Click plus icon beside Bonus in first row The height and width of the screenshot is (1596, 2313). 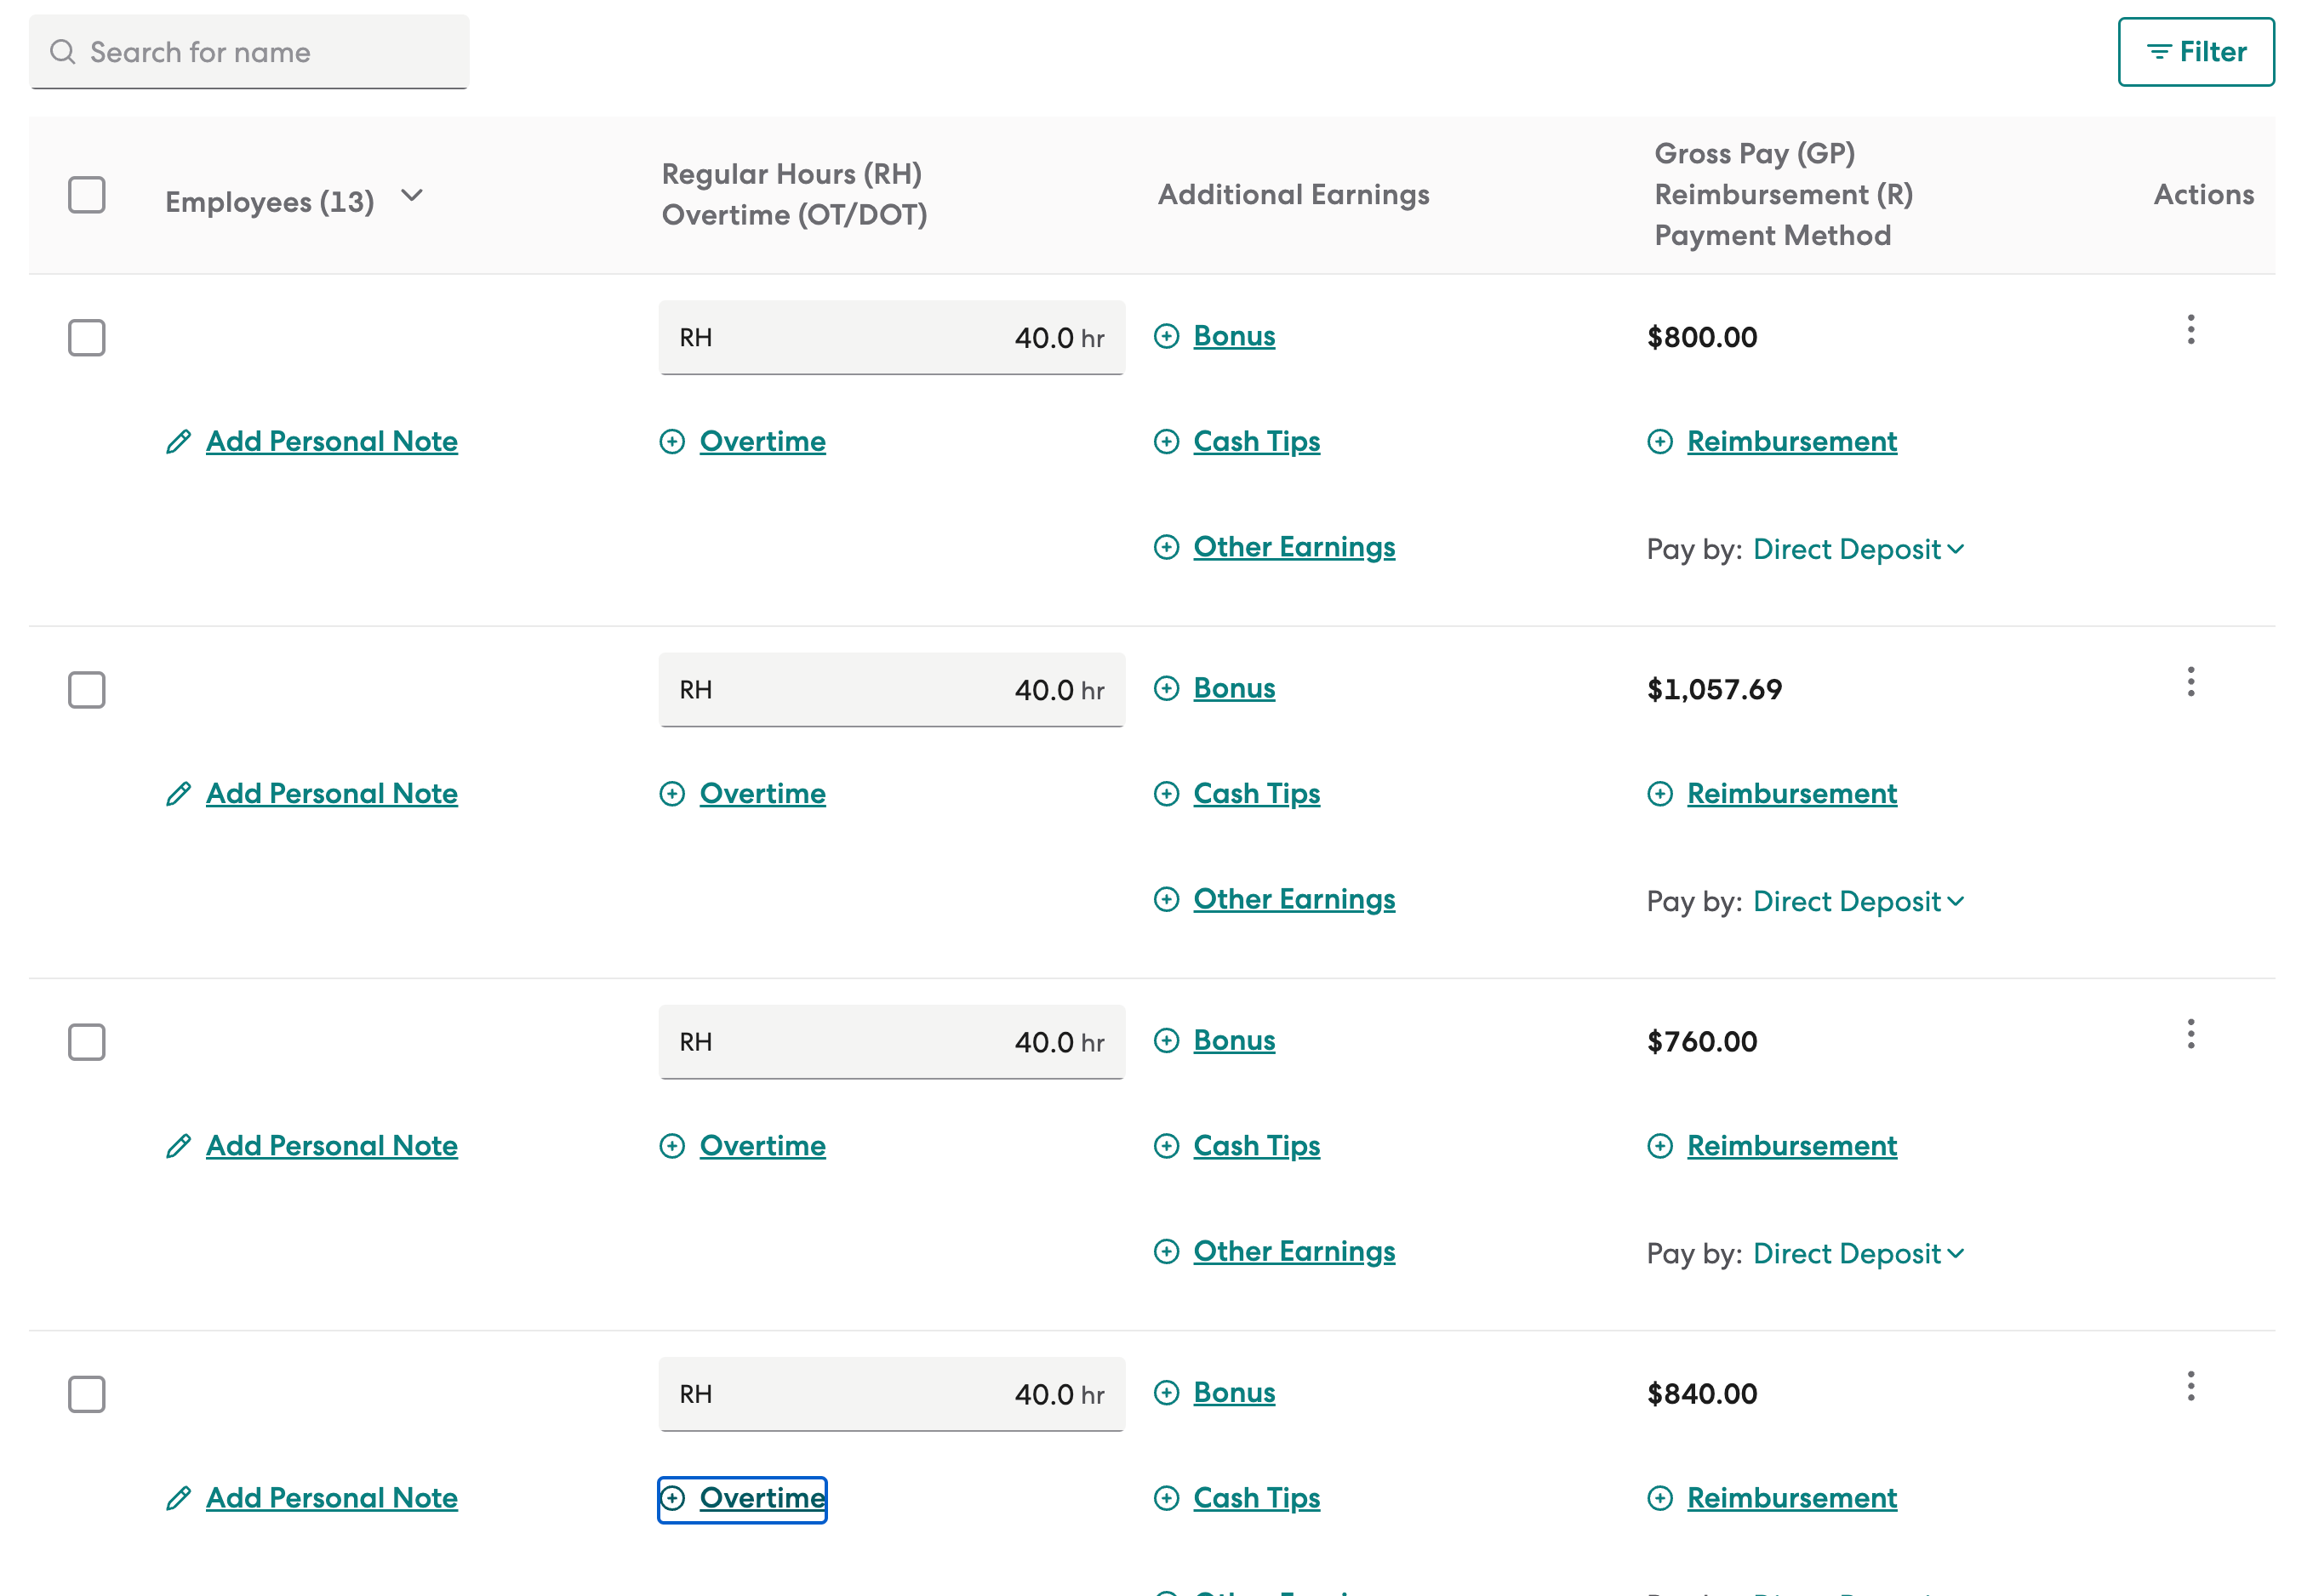pos(1166,336)
